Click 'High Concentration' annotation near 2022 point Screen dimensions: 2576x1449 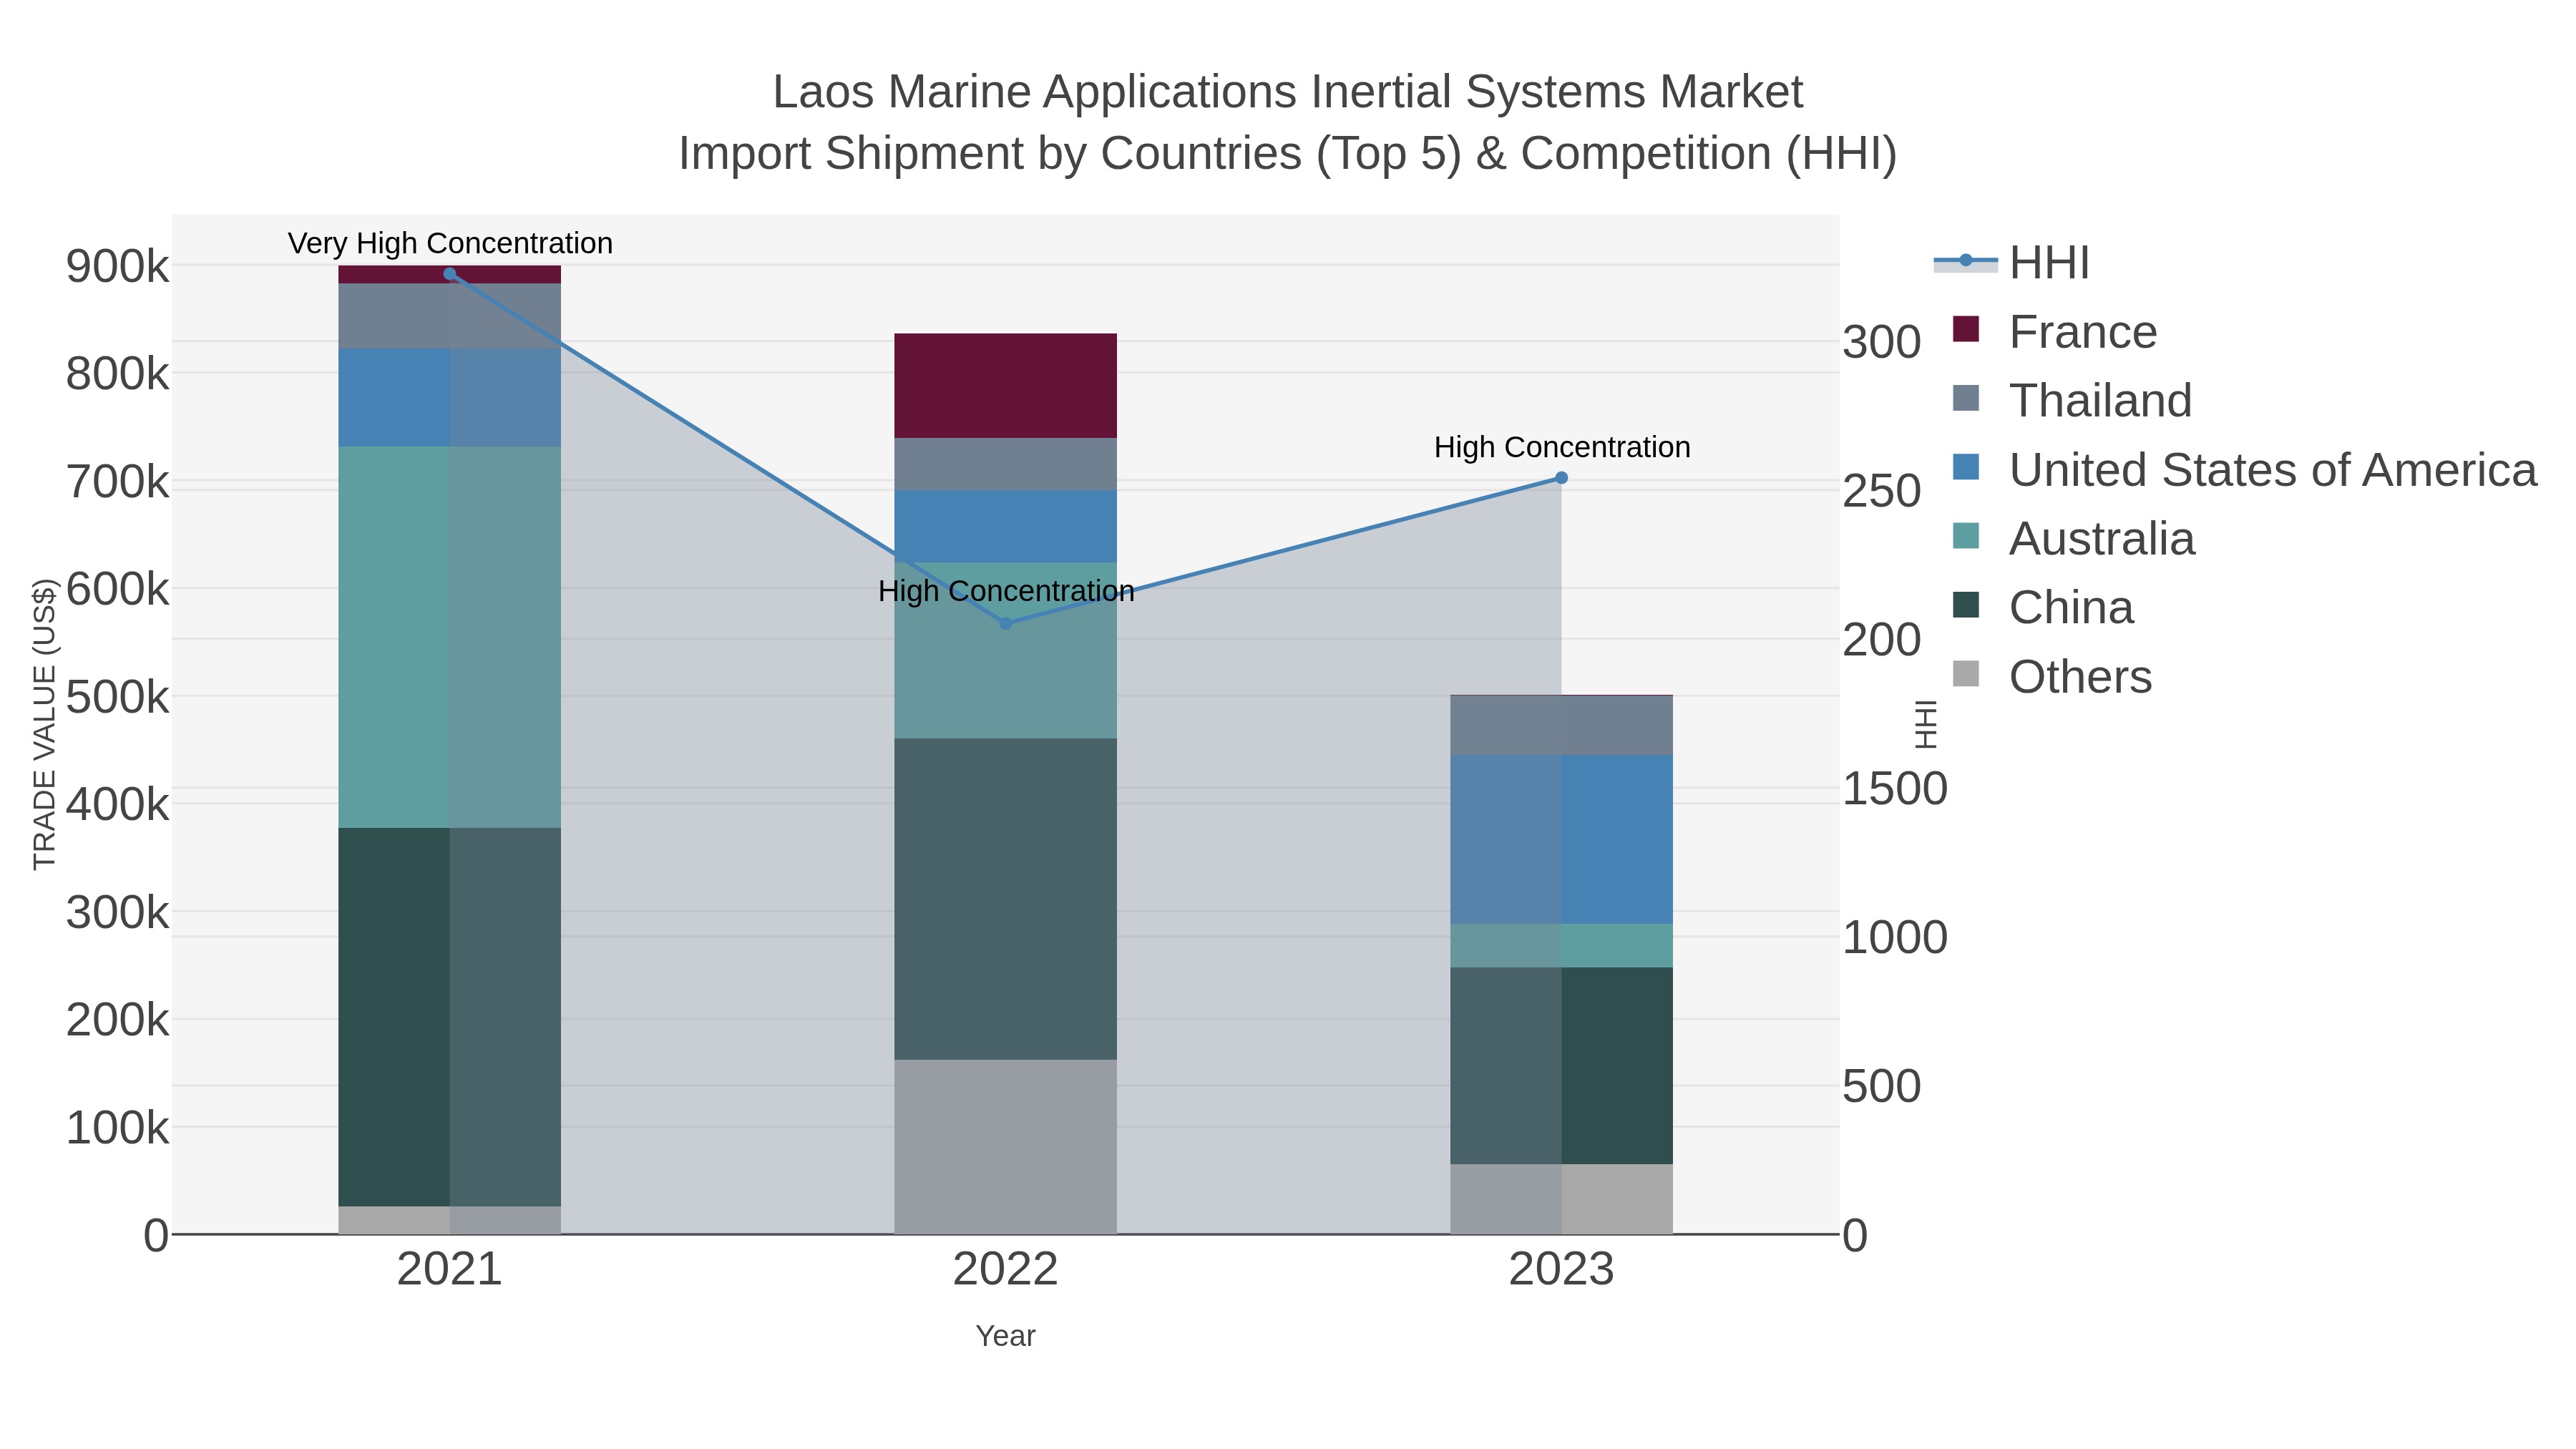coord(1006,591)
